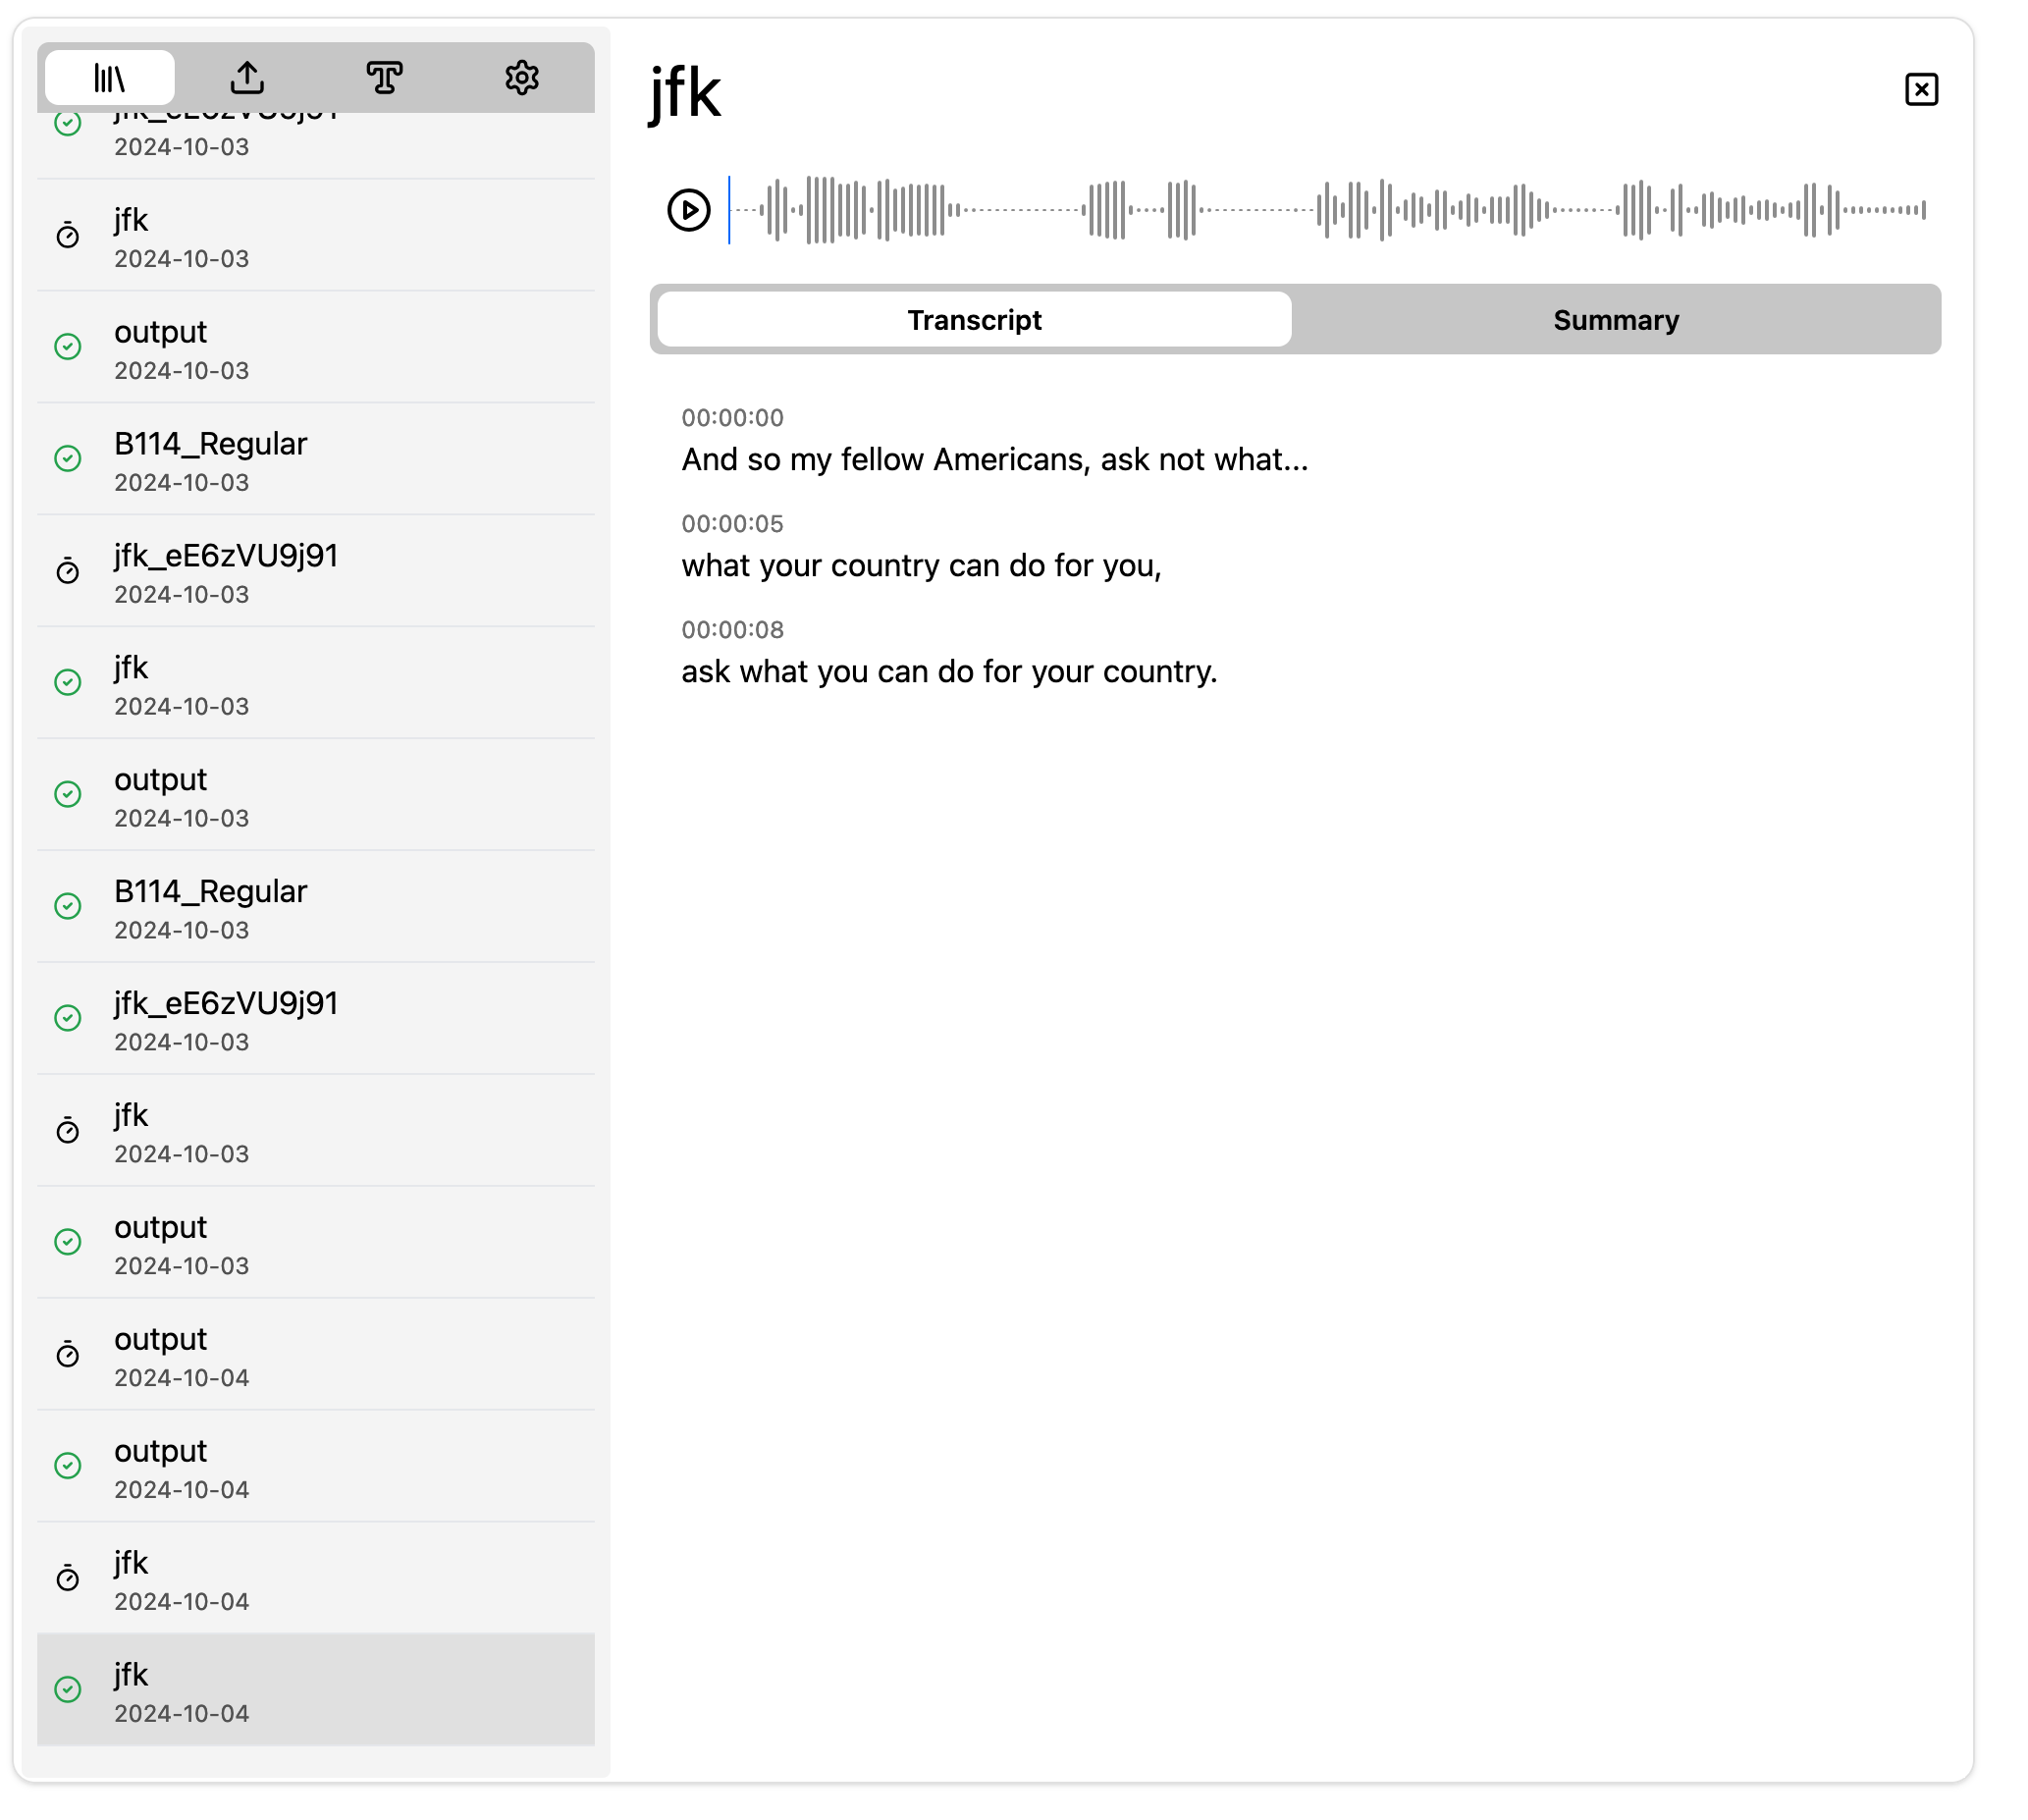Jump to timestamp 00:00:08
The height and width of the screenshot is (1820, 2028).
pyautogui.click(x=732, y=630)
